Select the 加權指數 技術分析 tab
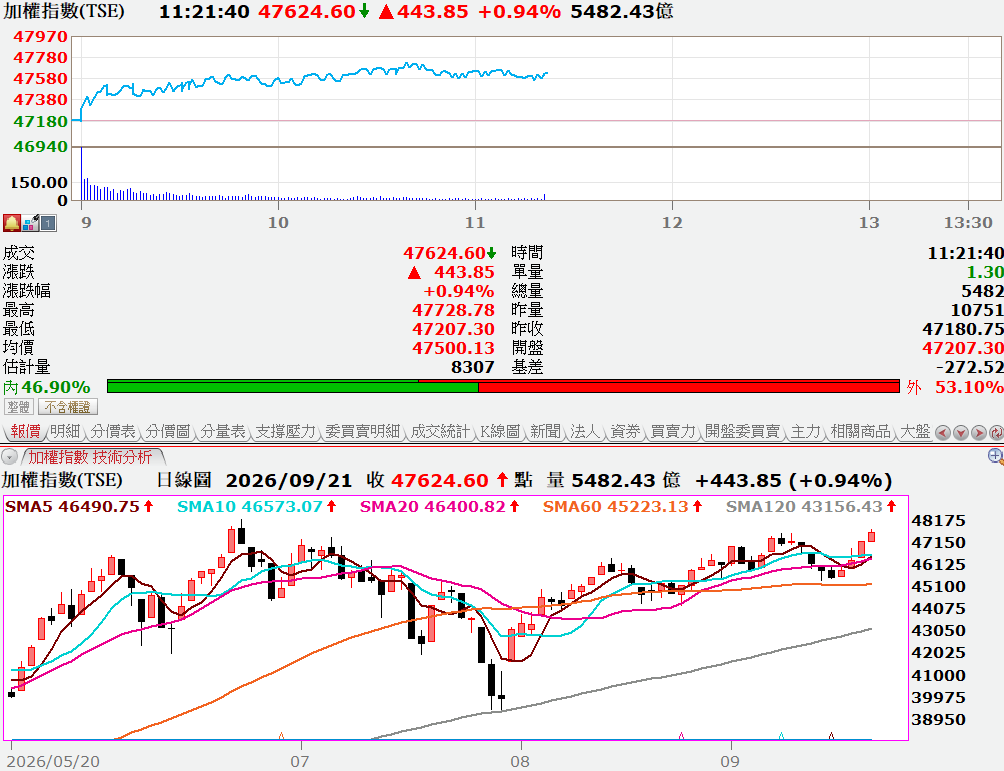This screenshot has height=771, width=1004. [x=90, y=457]
